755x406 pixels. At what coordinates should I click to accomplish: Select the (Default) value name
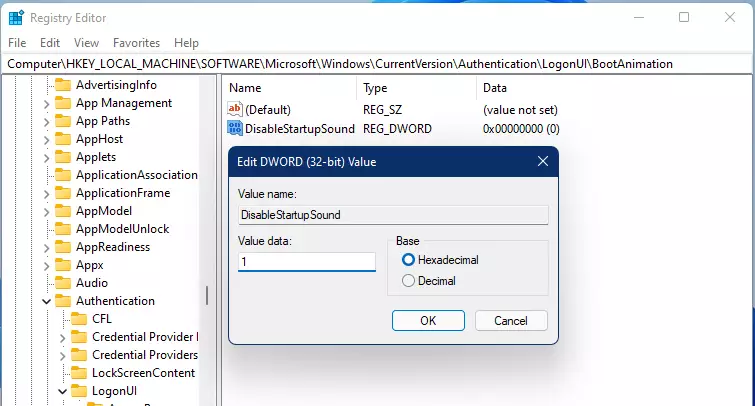[268, 110]
